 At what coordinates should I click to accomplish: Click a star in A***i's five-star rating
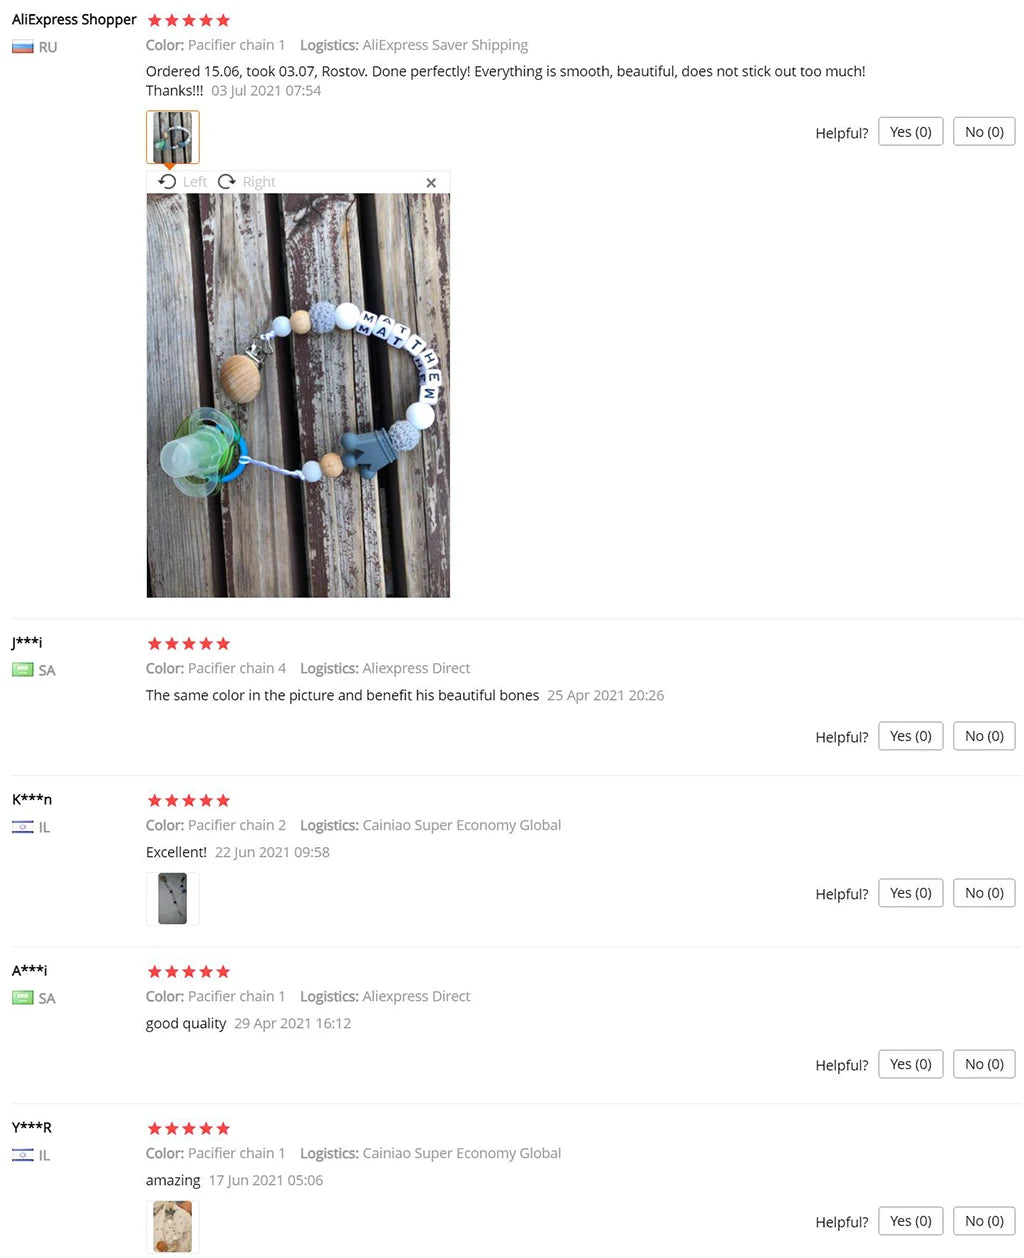pos(188,971)
